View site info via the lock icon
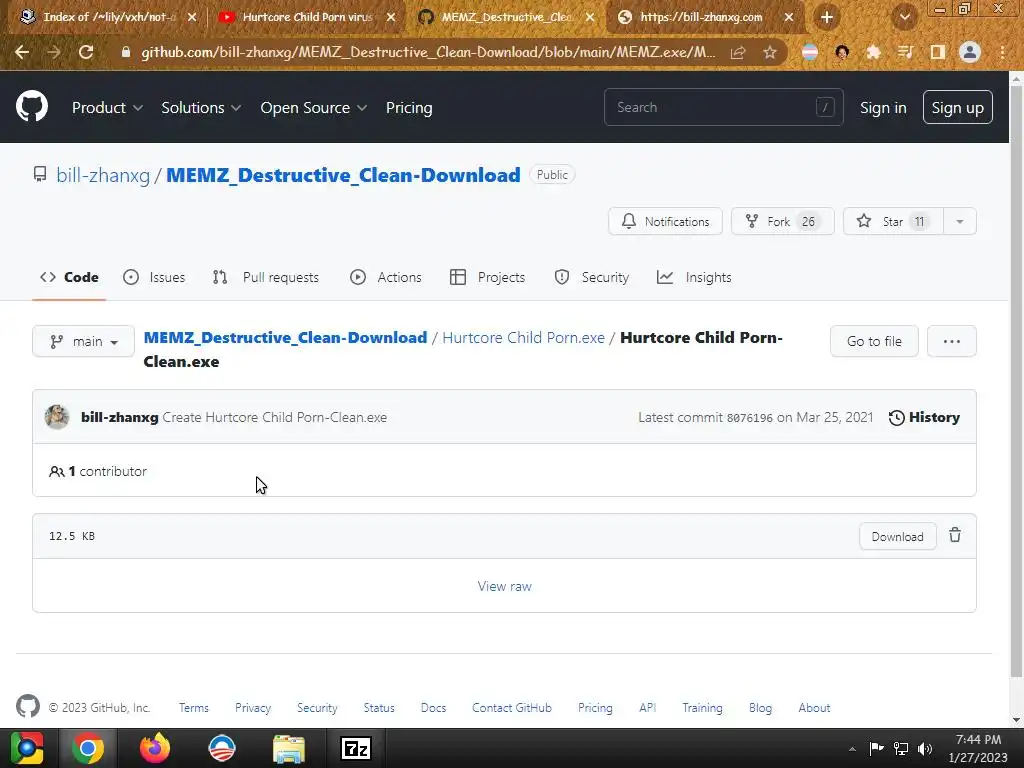 point(126,52)
